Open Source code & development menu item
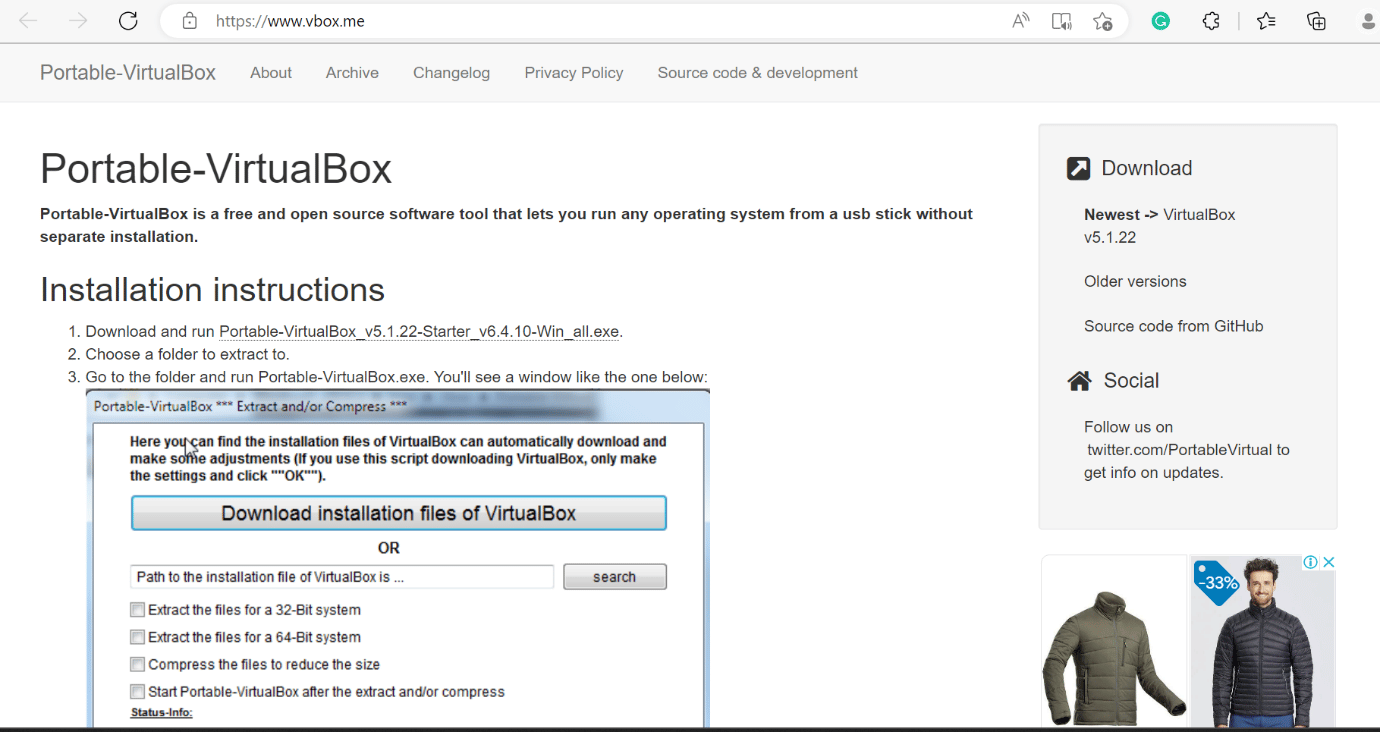The image size is (1380, 732). pos(757,73)
